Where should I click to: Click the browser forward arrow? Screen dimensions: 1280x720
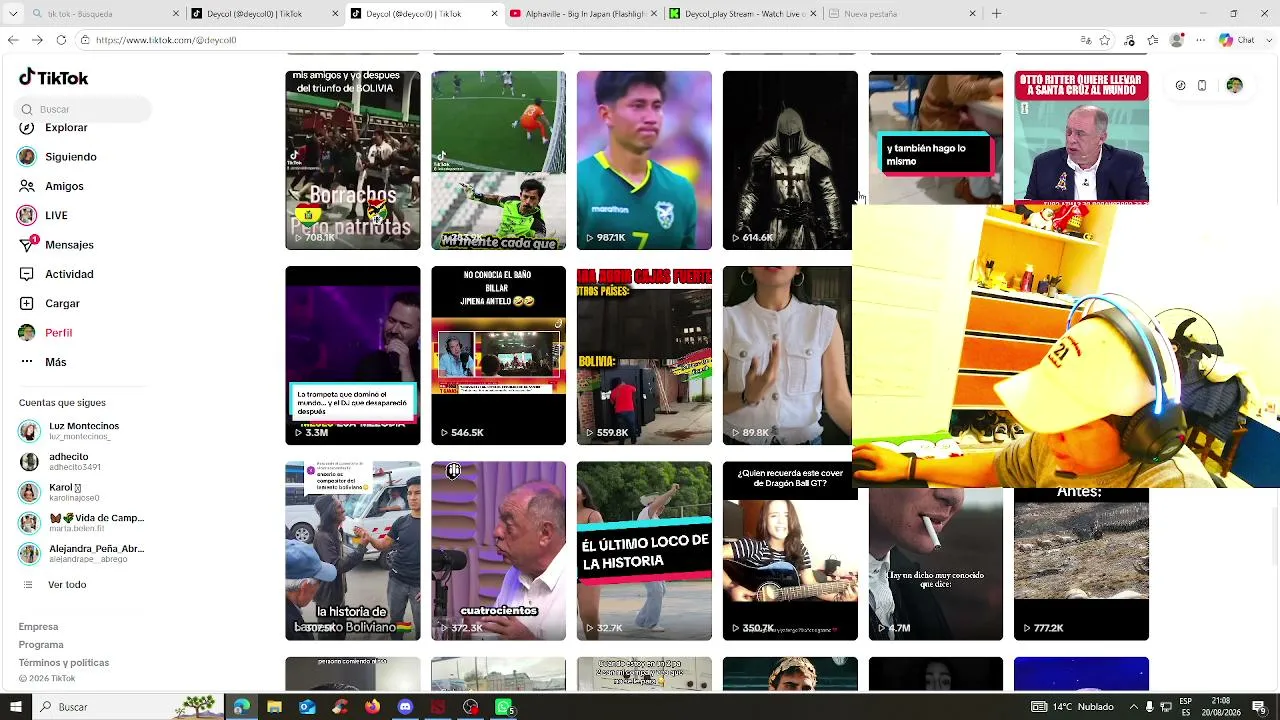point(37,40)
